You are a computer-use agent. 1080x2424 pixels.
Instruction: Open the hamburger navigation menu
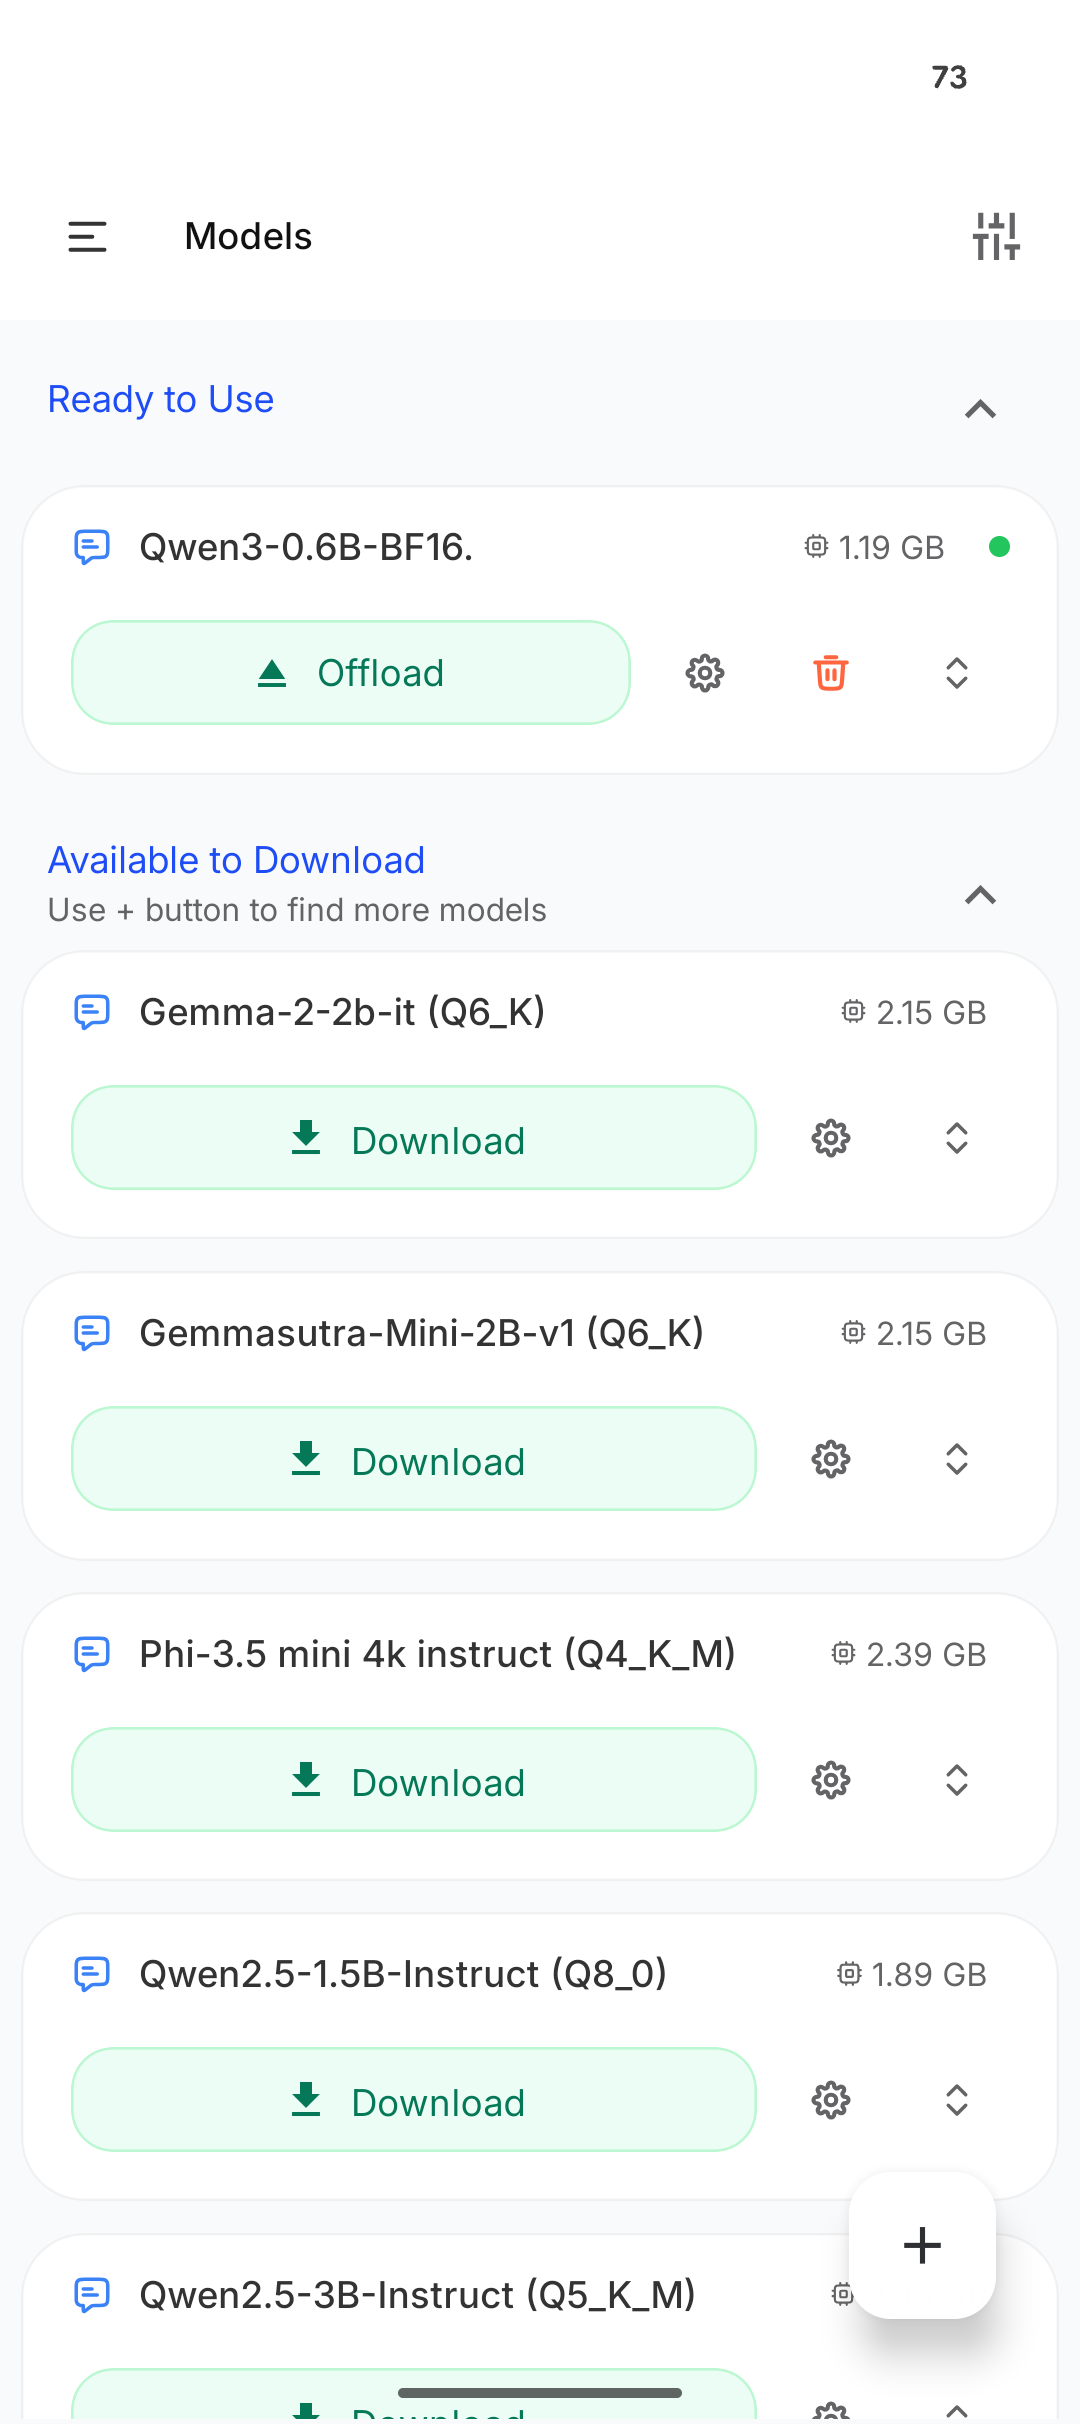[x=87, y=237]
